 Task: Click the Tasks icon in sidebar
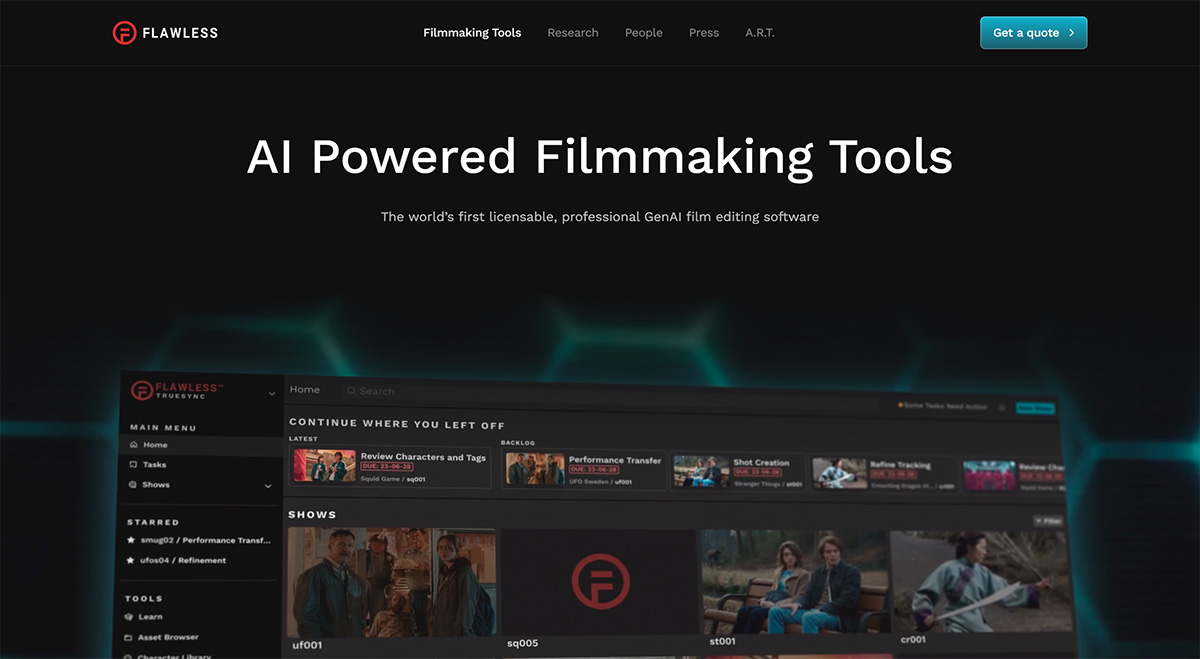(134, 465)
